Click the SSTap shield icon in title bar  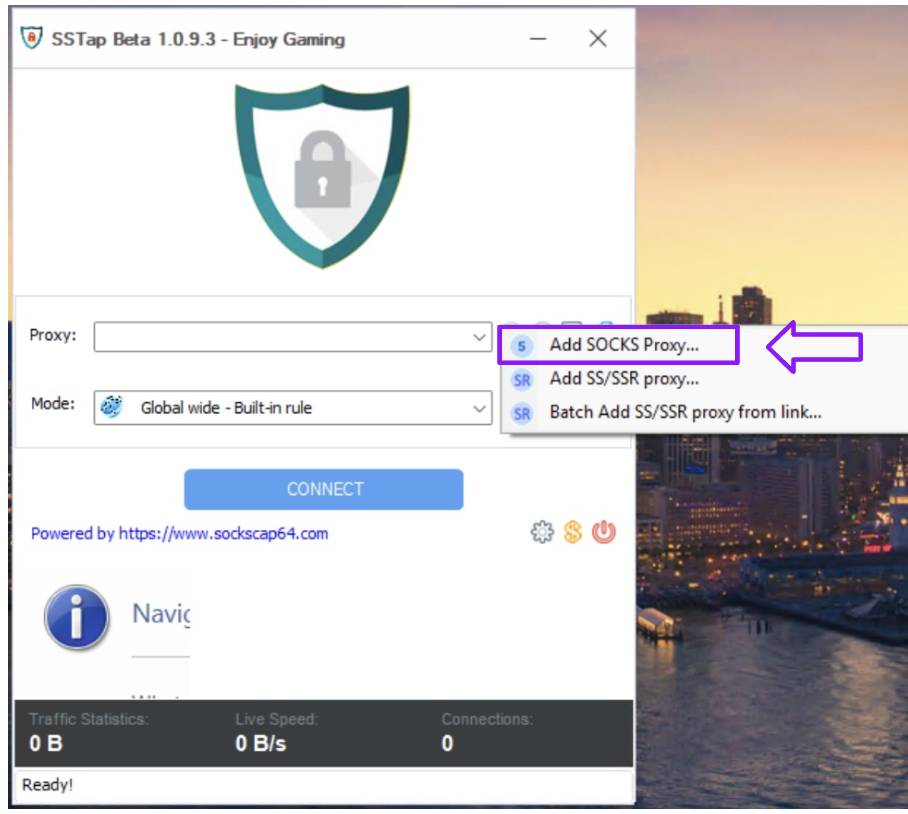click(32, 38)
